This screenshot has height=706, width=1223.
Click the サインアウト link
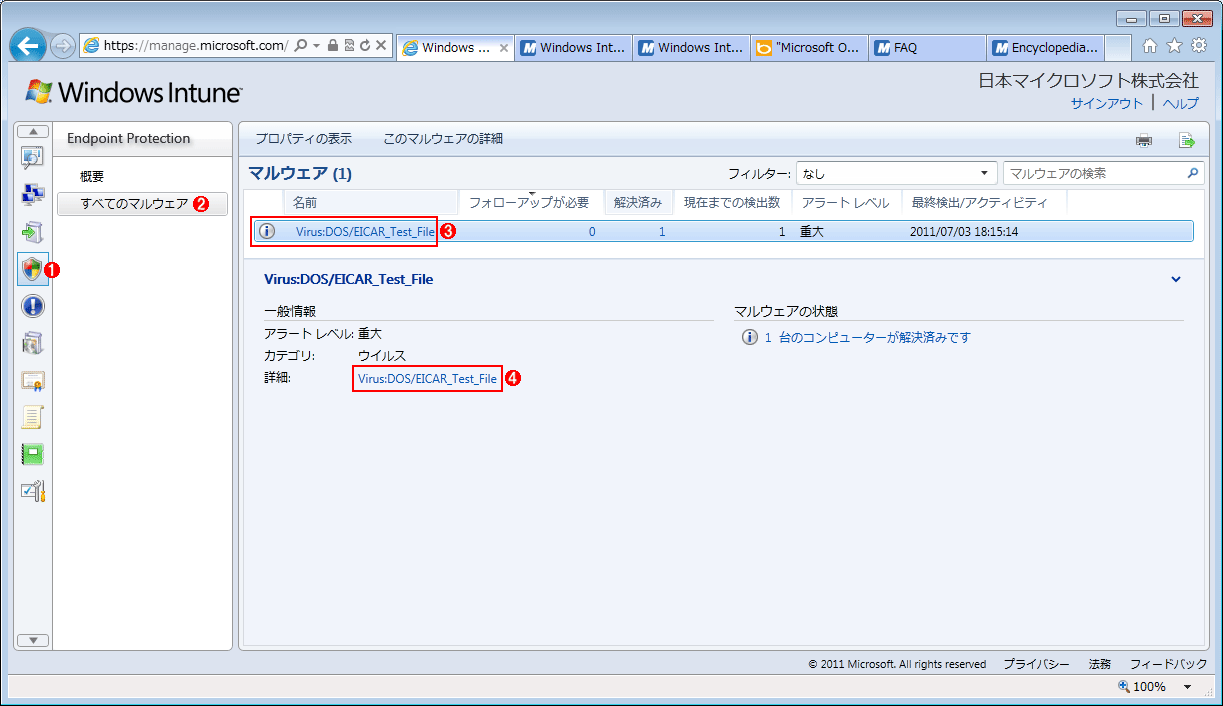pyautogui.click(x=1106, y=103)
